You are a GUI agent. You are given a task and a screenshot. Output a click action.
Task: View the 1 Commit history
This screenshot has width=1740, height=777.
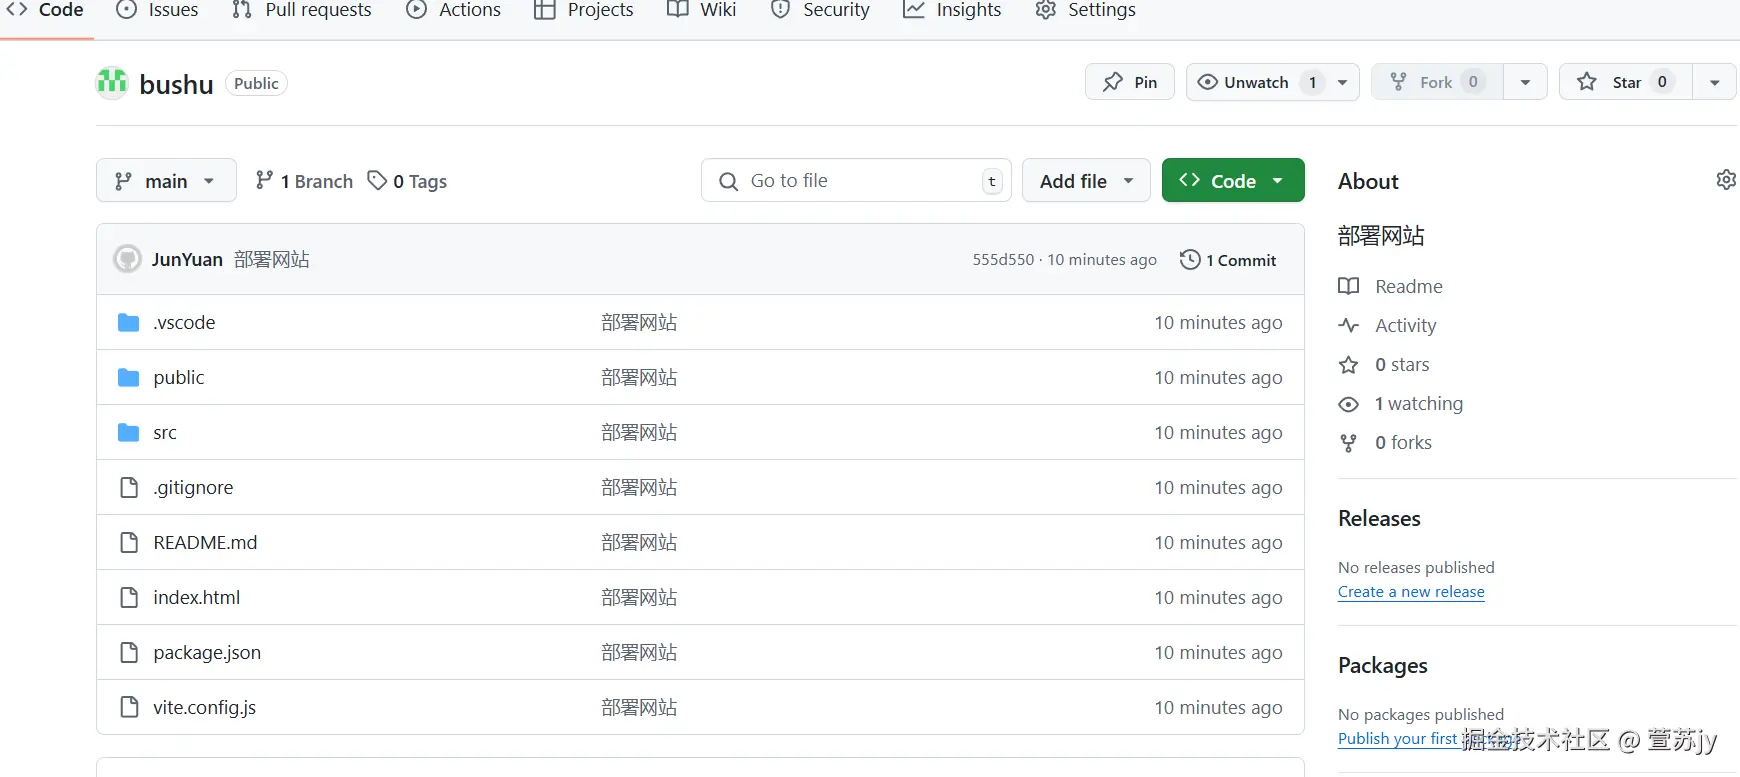(1228, 260)
